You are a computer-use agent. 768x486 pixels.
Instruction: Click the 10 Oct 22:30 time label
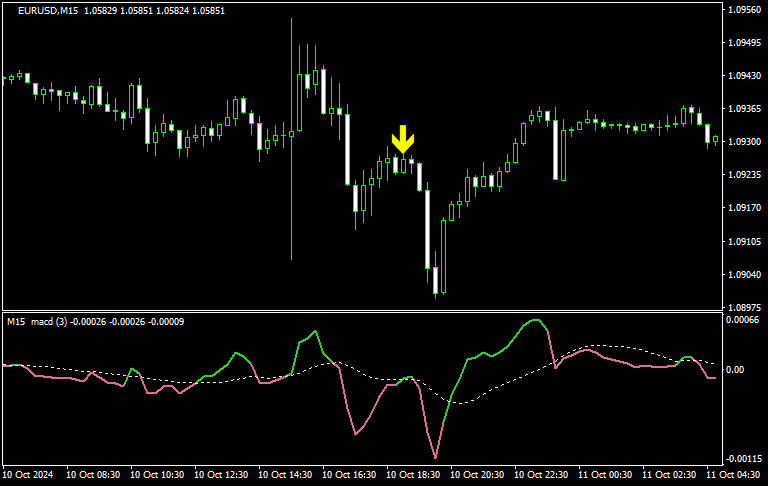click(x=543, y=475)
